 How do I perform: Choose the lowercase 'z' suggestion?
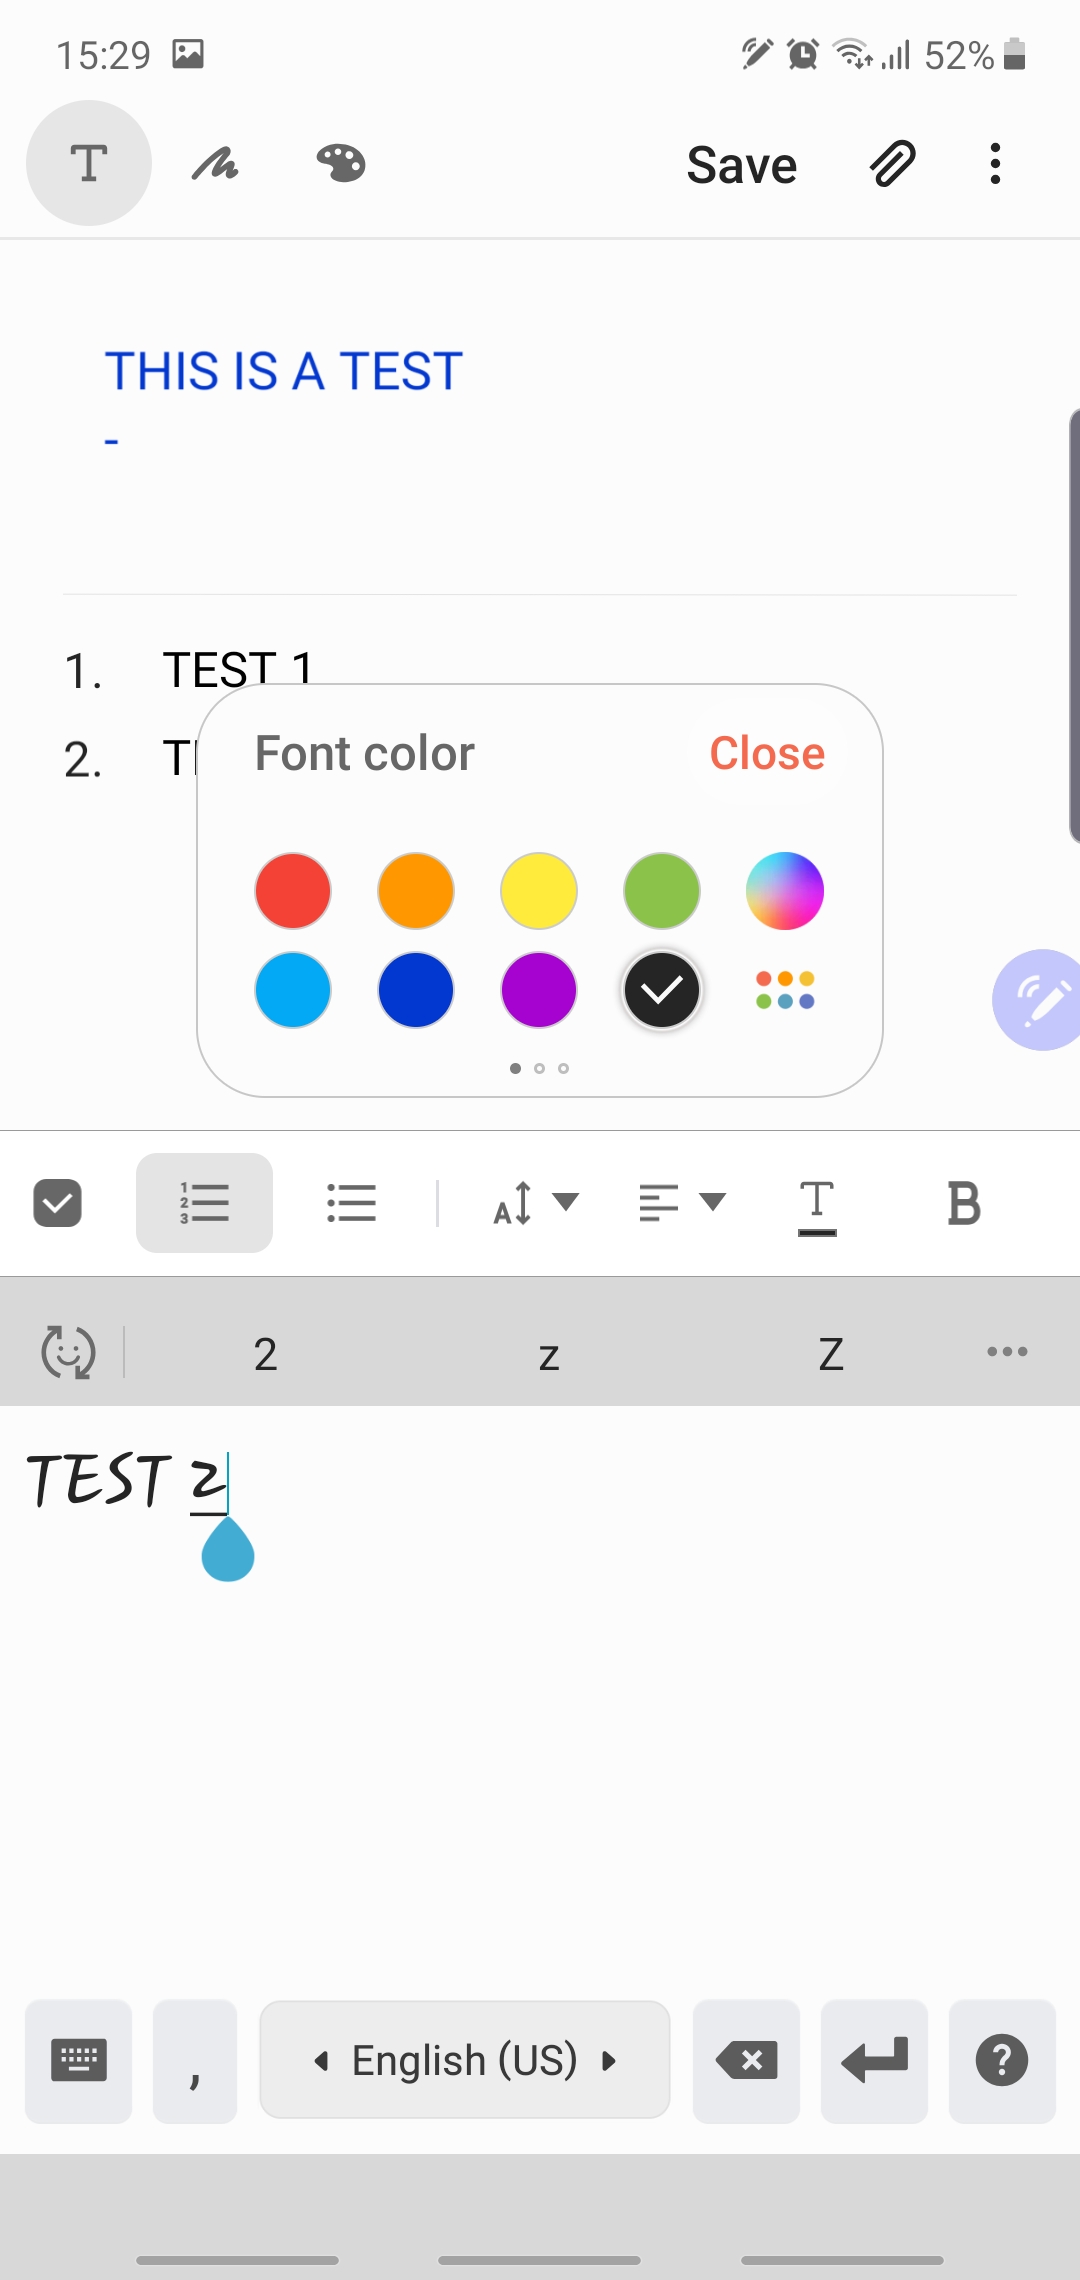pyautogui.click(x=549, y=1354)
